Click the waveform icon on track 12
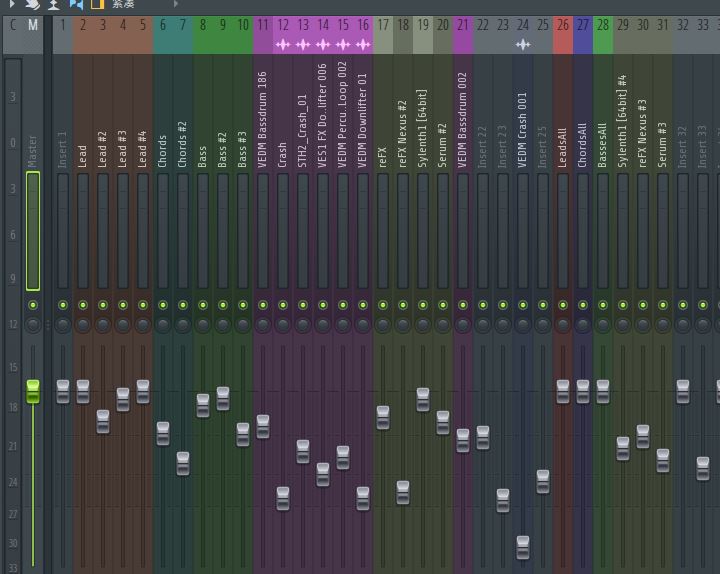The width and height of the screenshot is (720, 574). click(283, 45)
